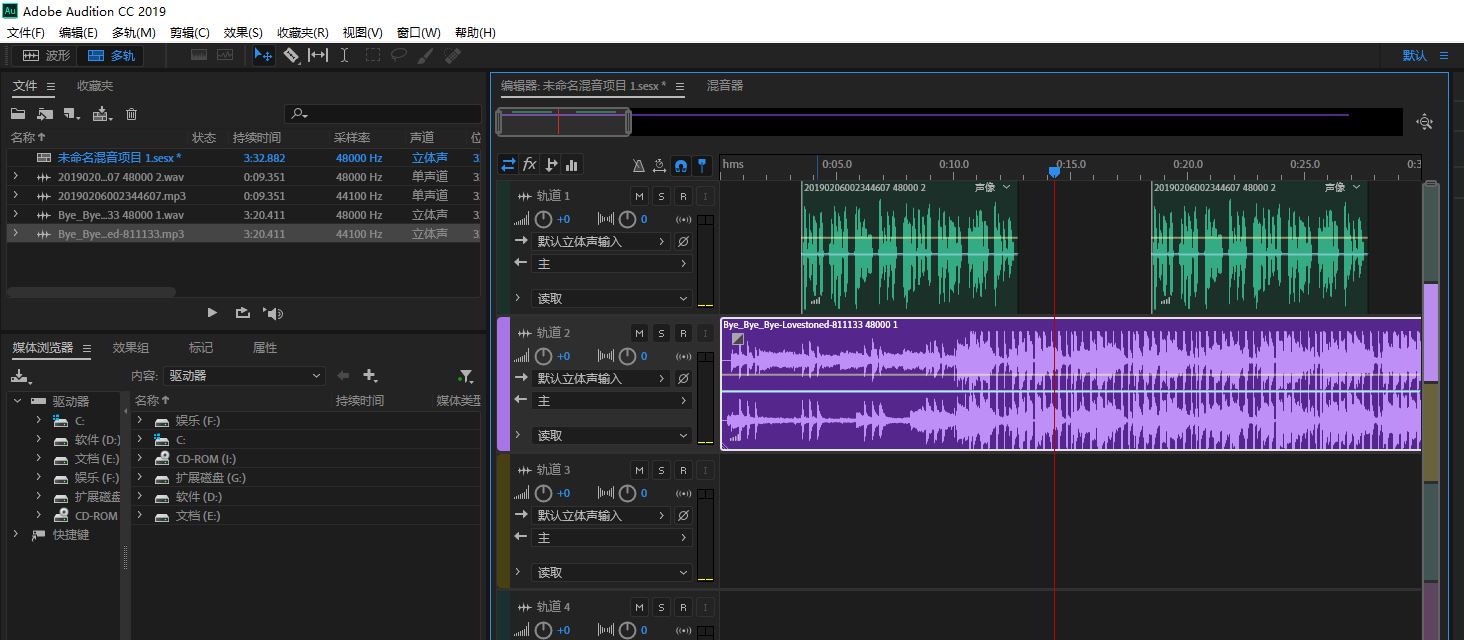Click the fx effects icon in editor
The width and height of the screenshot is (1464, 640).
[x=530, y=165]
